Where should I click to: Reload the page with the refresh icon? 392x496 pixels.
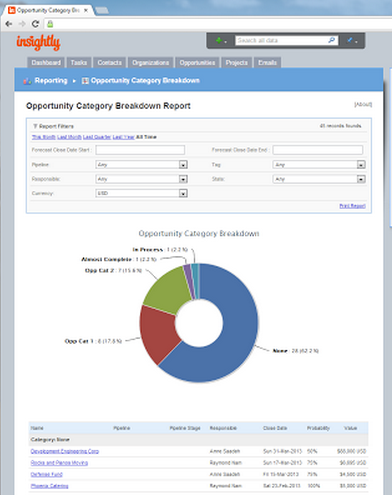35,24
